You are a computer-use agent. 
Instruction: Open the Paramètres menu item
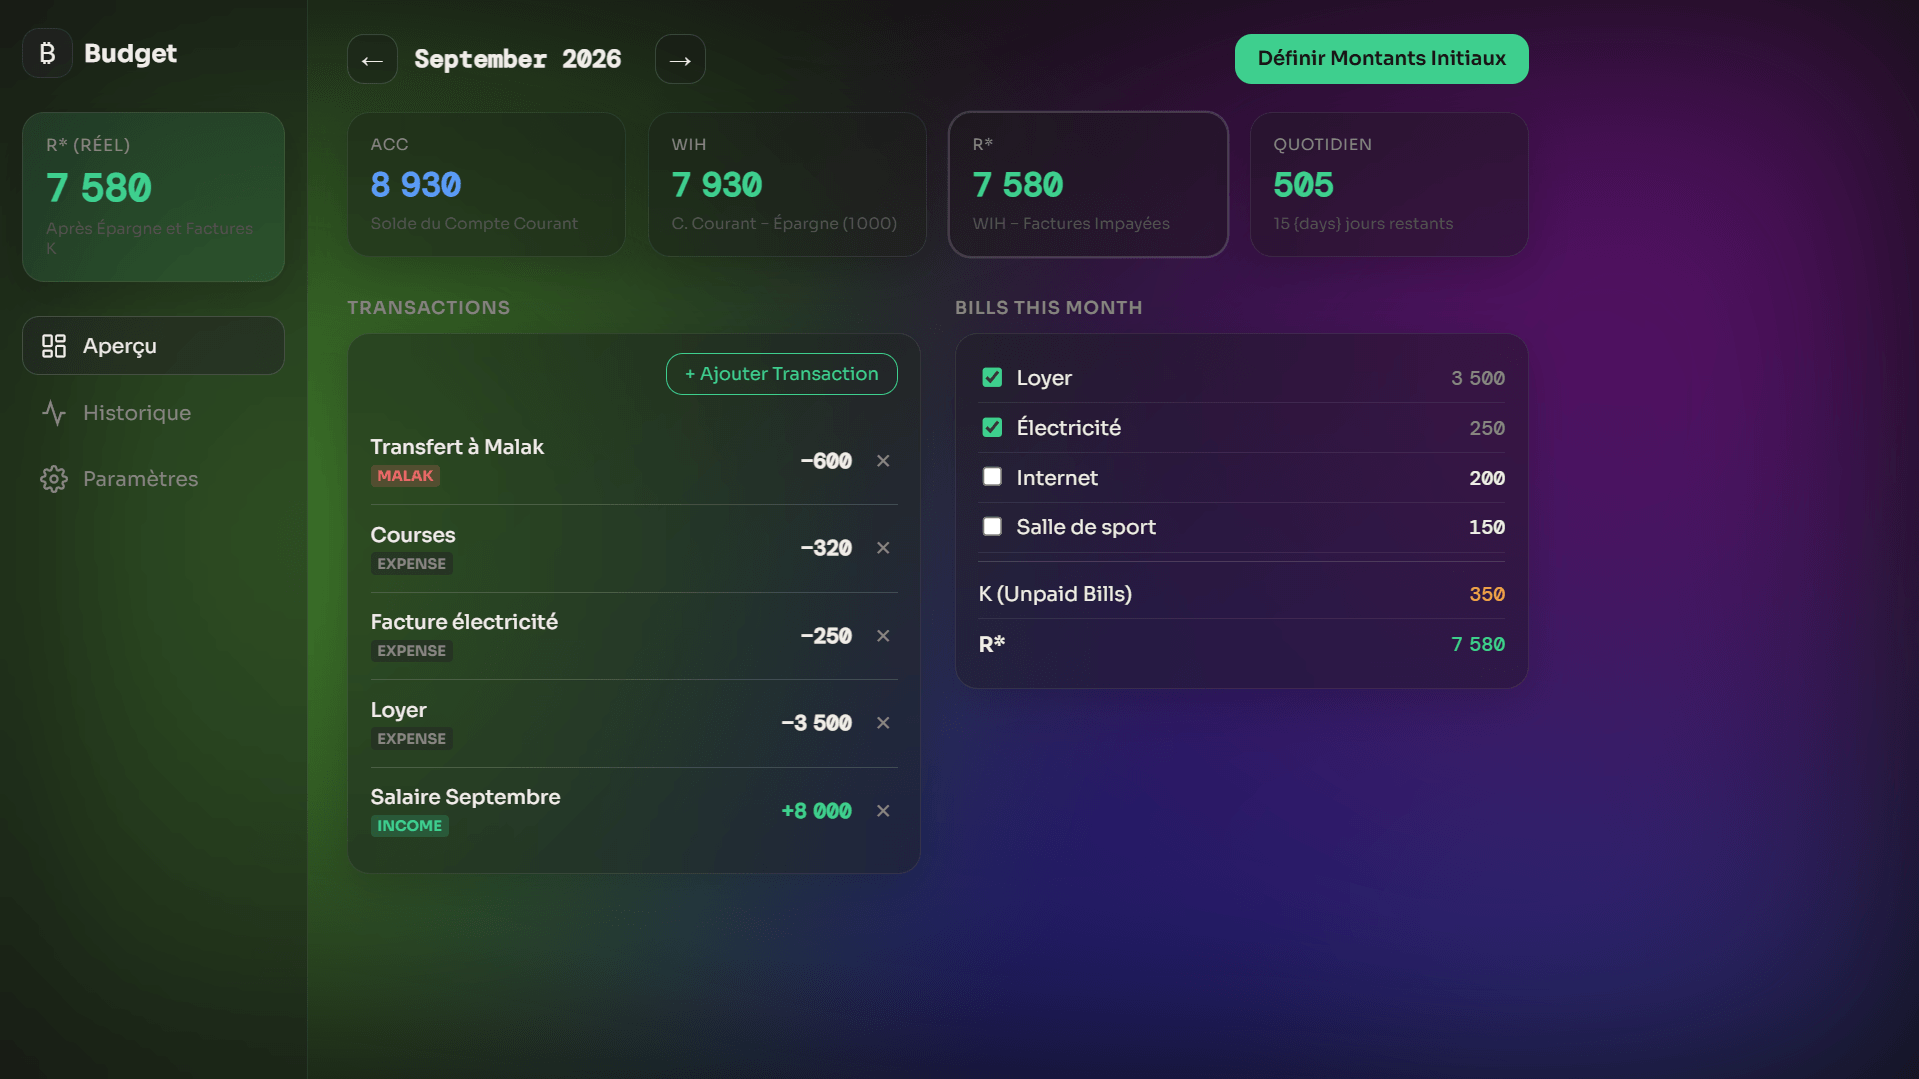pos(153,479)
